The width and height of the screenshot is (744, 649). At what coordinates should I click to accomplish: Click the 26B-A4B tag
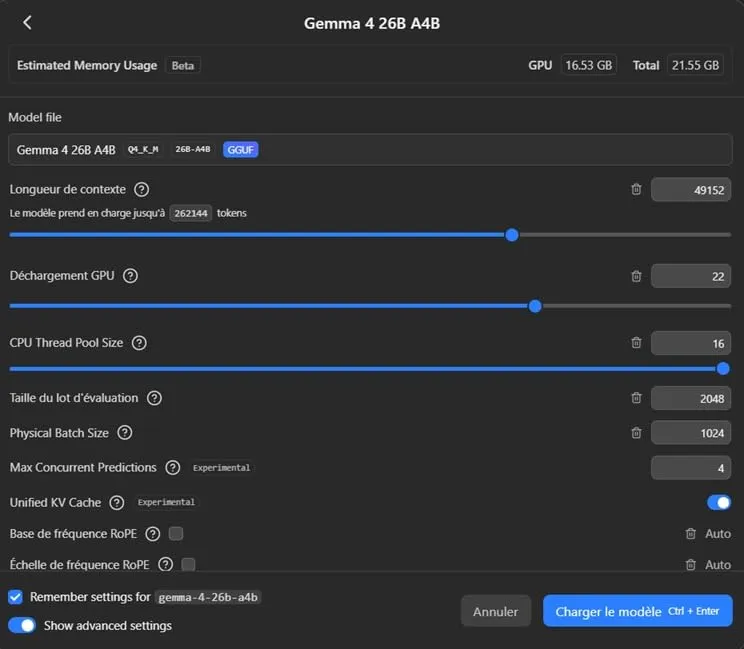(x=193, y=149)
